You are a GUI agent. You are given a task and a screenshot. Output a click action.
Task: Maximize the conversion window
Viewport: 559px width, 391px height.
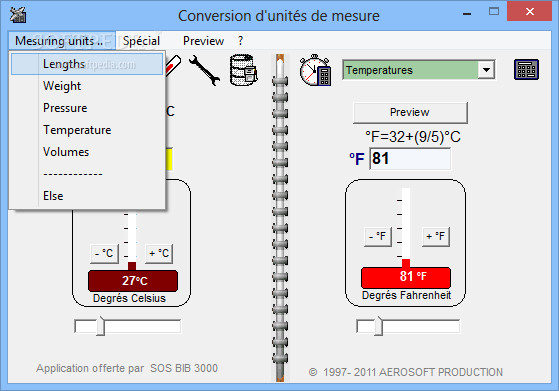click(494, 12)
